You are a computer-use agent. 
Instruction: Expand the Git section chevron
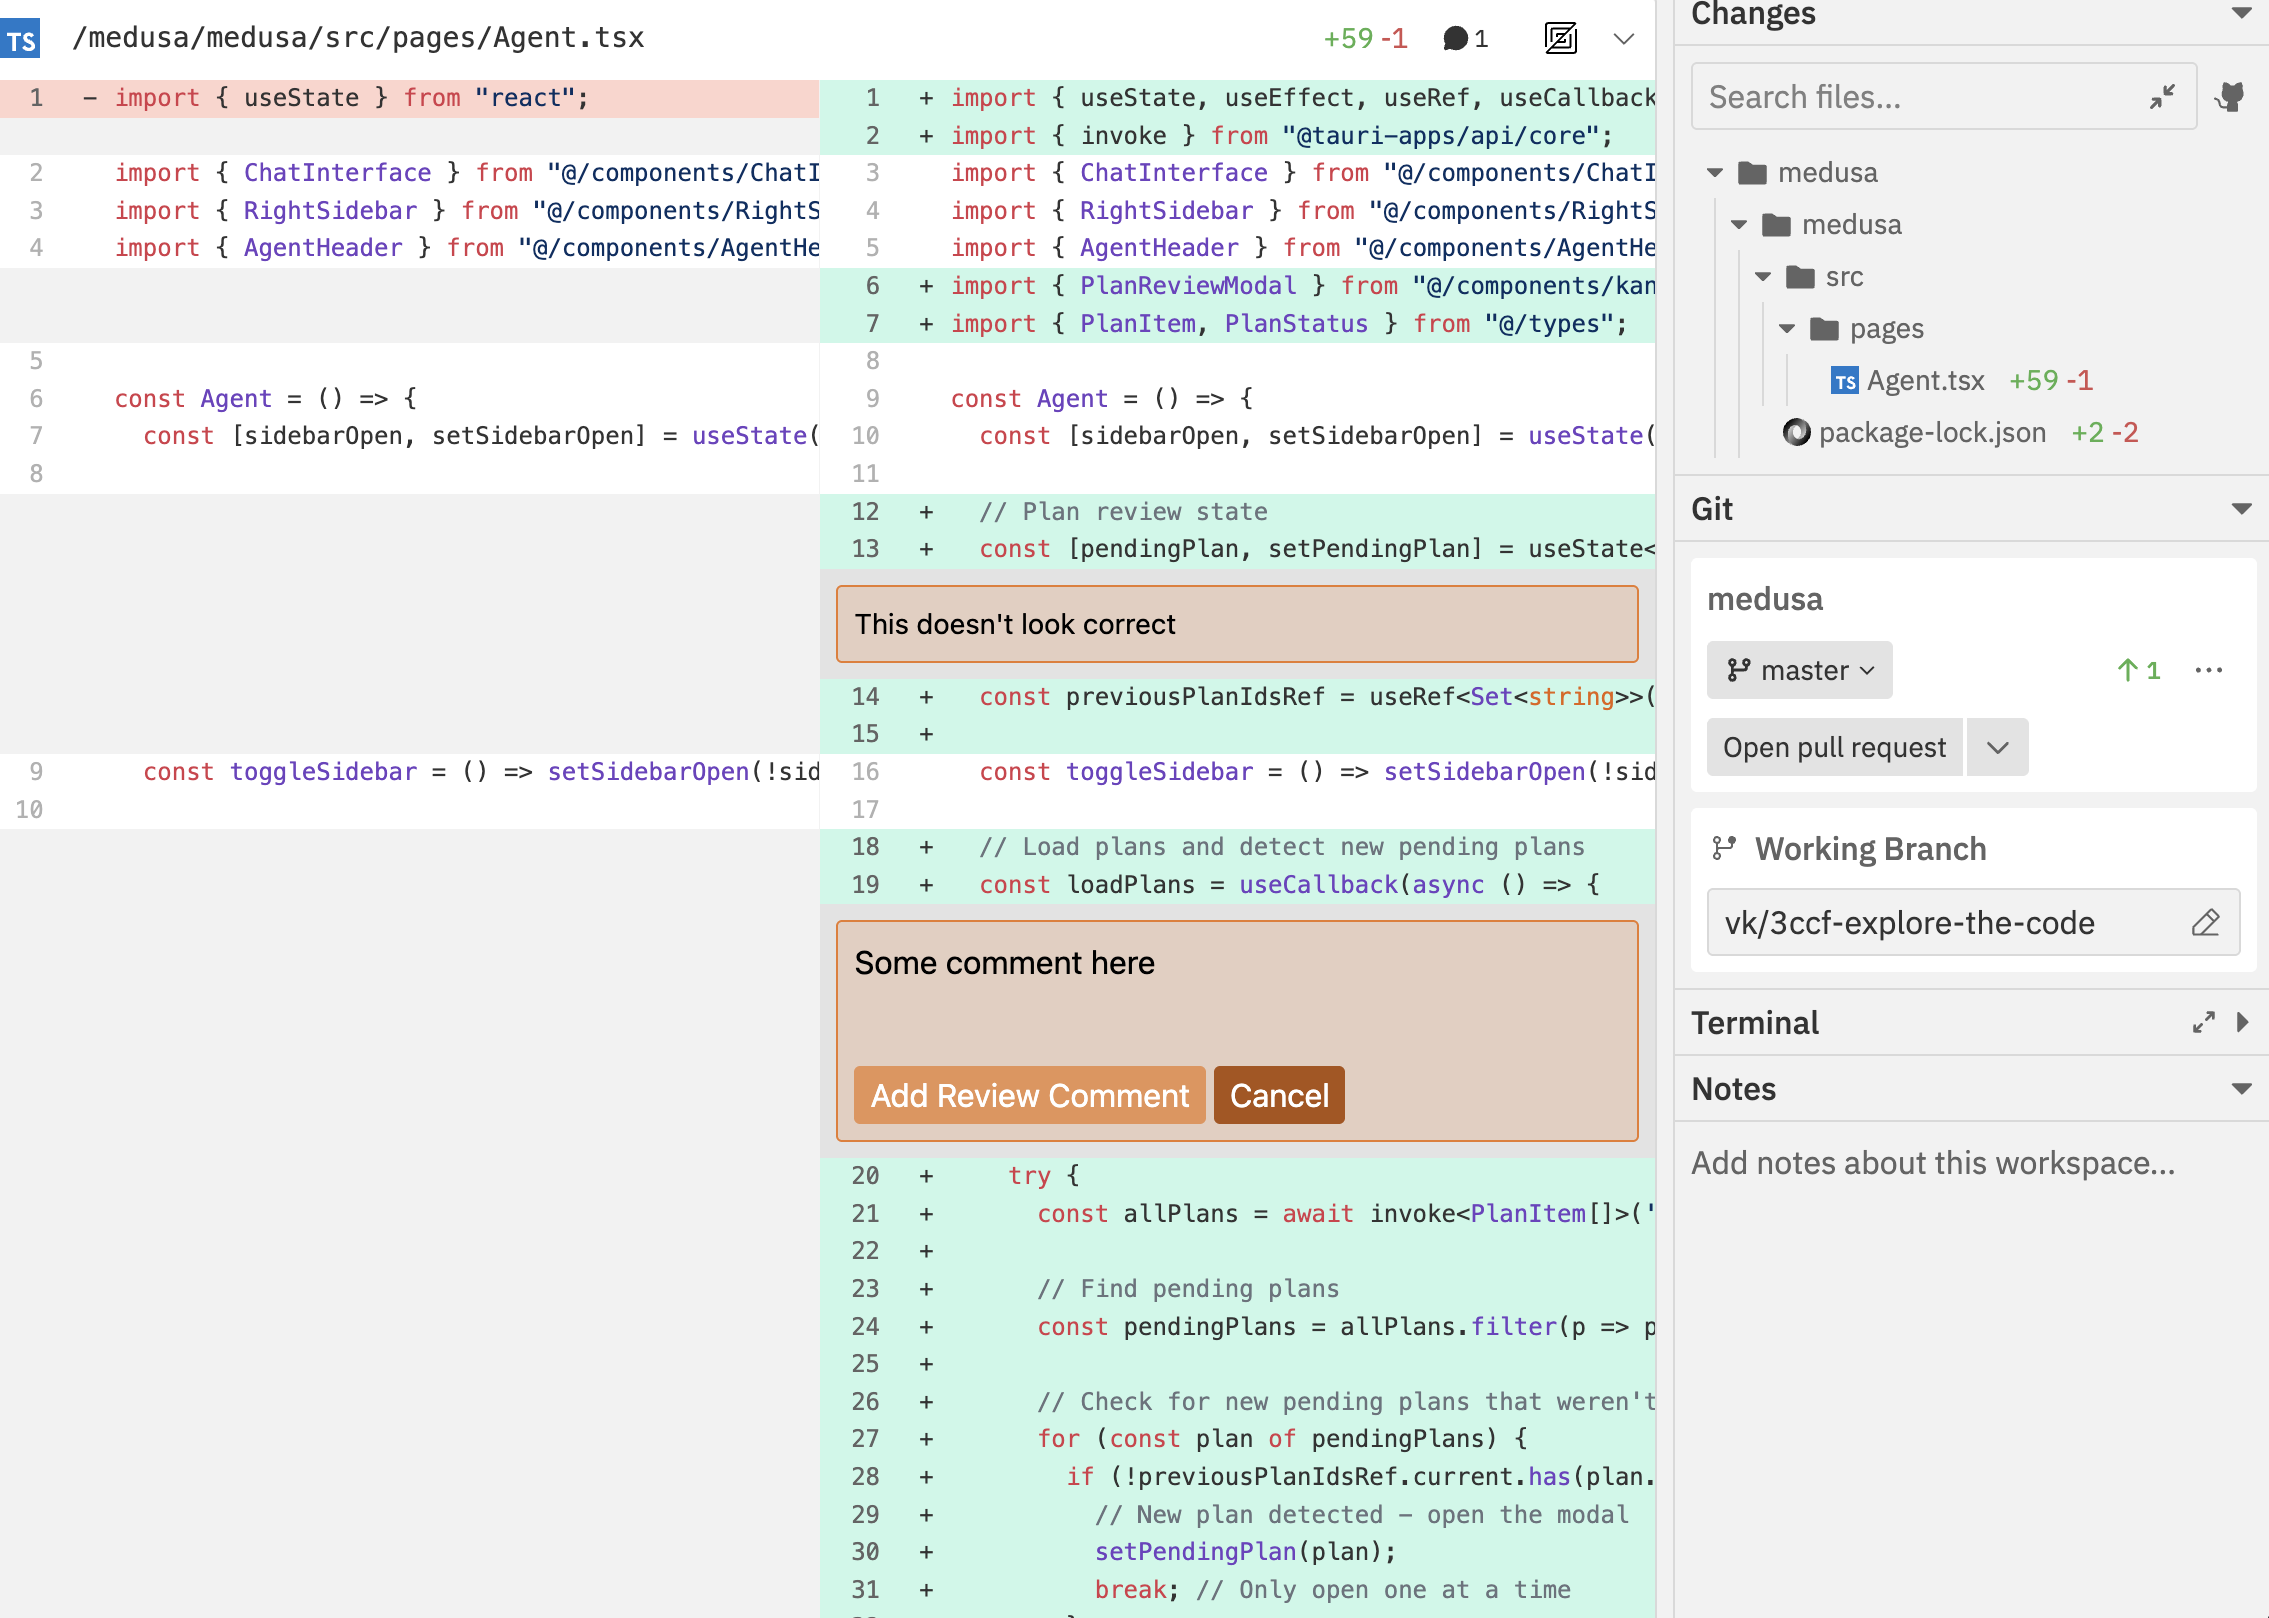tap(2242, 508)
